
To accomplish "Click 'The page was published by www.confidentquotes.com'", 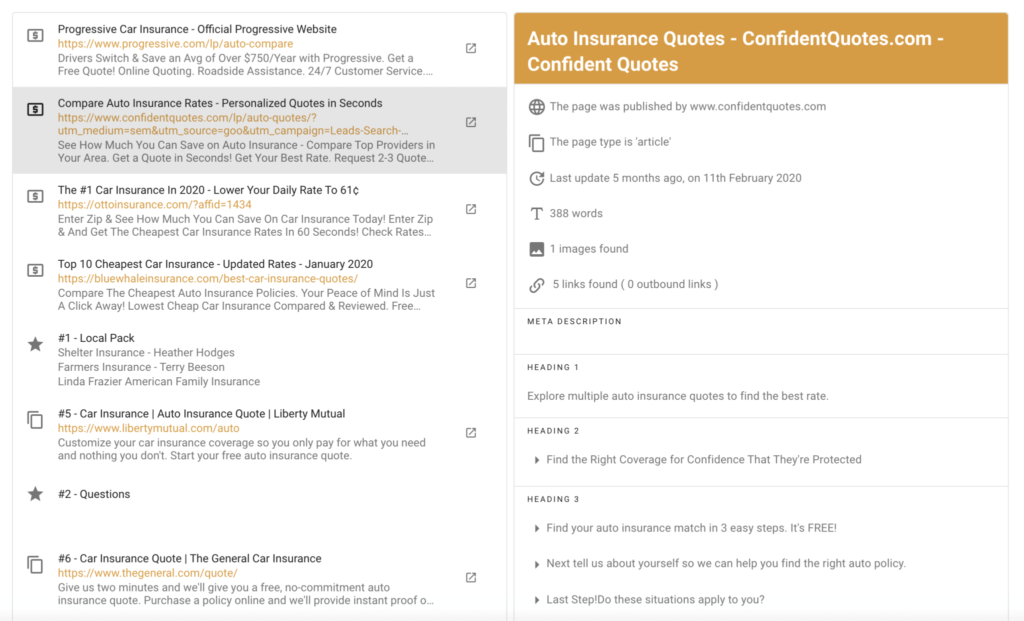I will click(688, 106).
